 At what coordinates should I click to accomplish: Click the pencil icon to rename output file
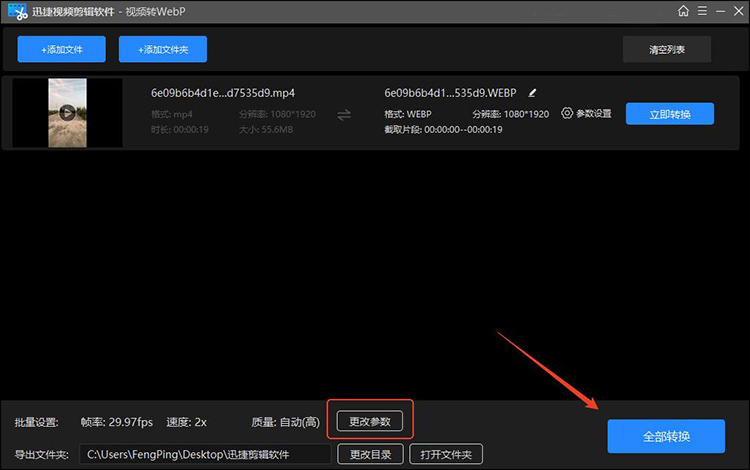tap(532, 93)
